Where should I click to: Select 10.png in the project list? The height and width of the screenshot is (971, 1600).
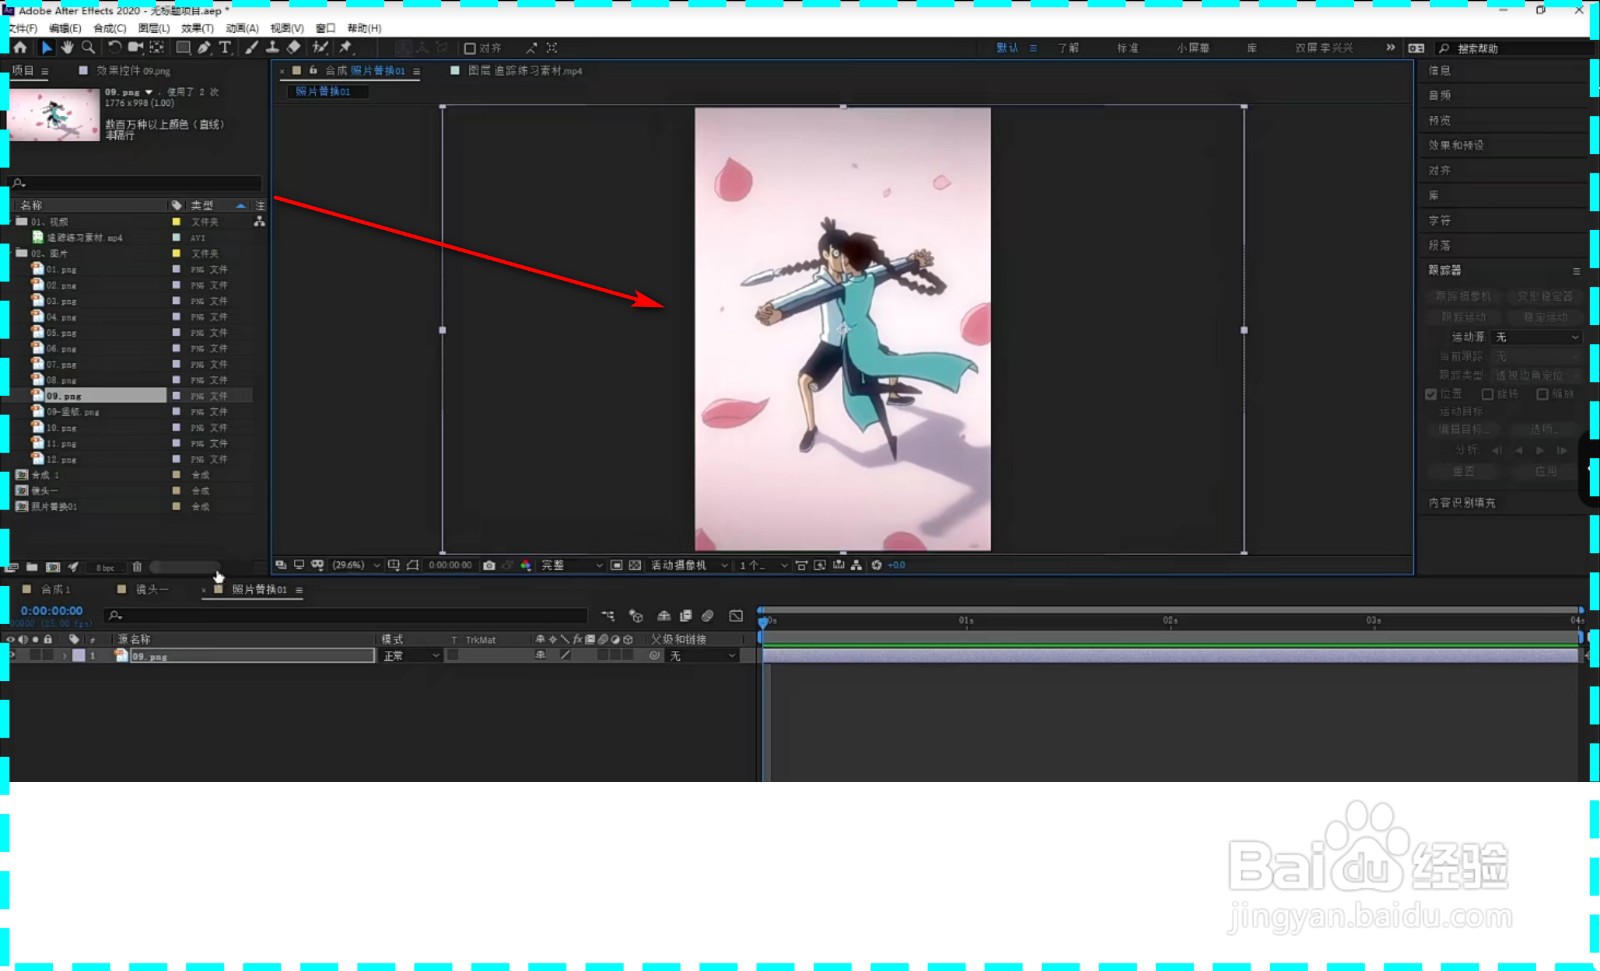coord(61,428)
